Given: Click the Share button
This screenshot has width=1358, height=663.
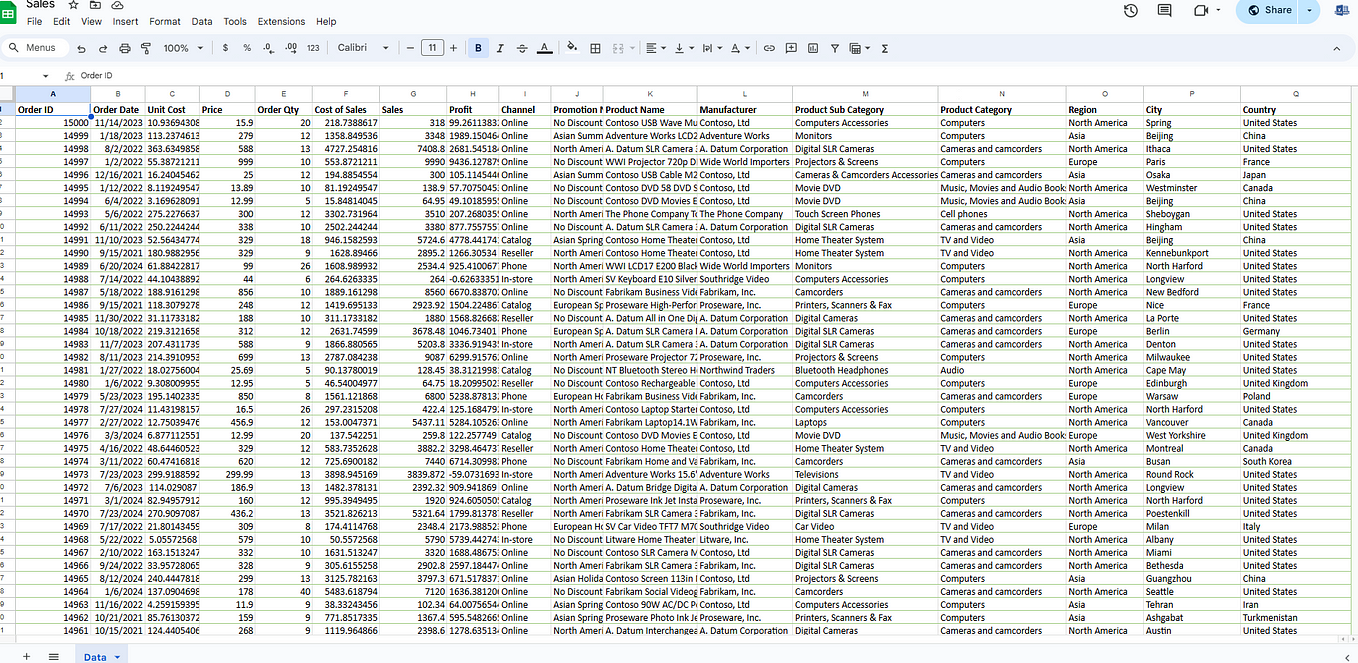Looking at the screenshot, I should [x=1268, y=10].
